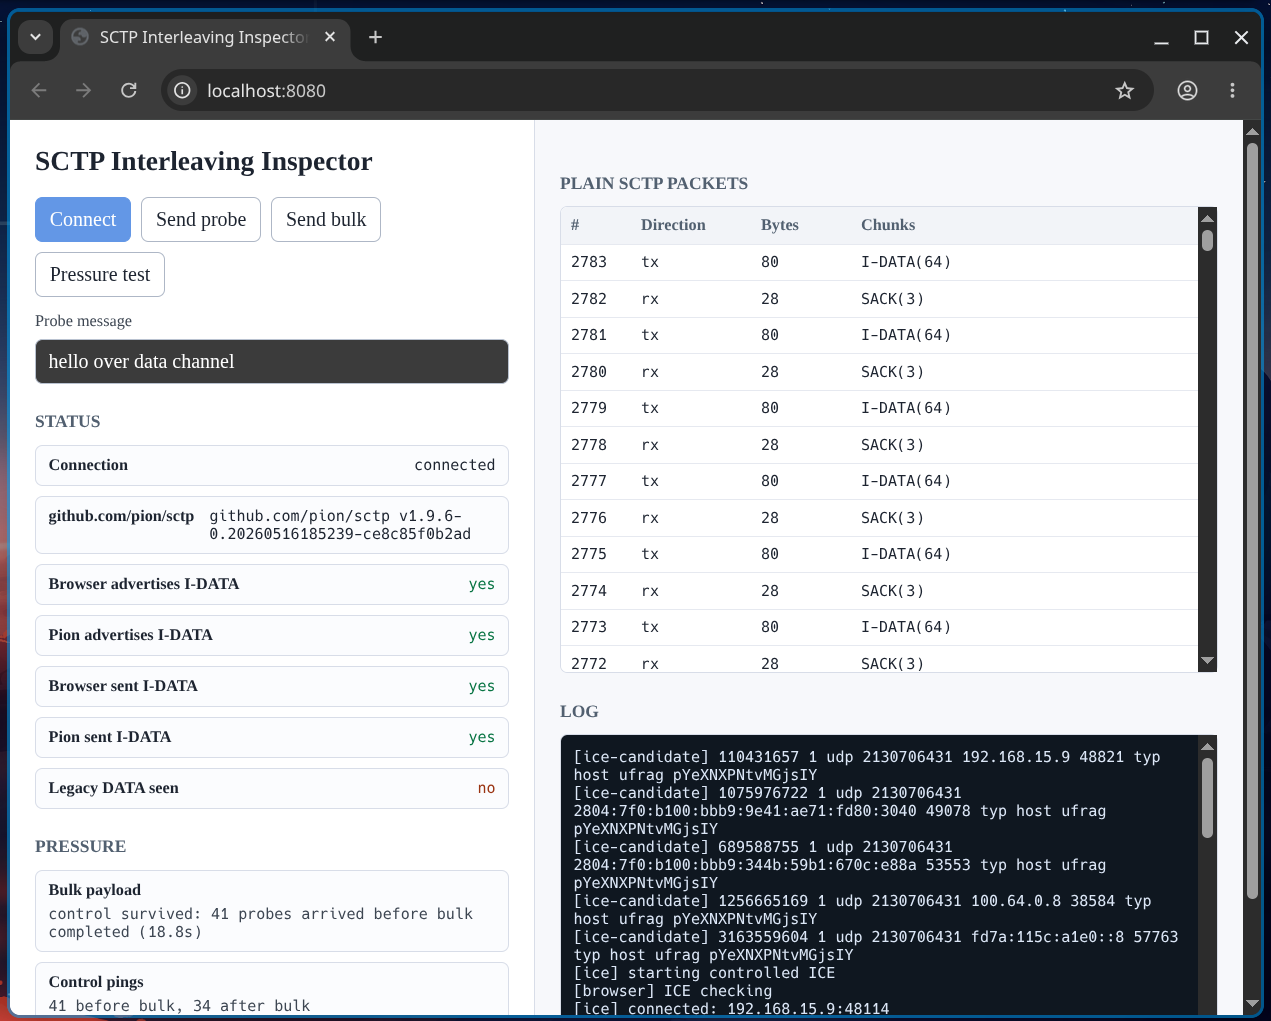Click the Chunks column header
Screen dimensions: 1271x1021
point(888,225)
